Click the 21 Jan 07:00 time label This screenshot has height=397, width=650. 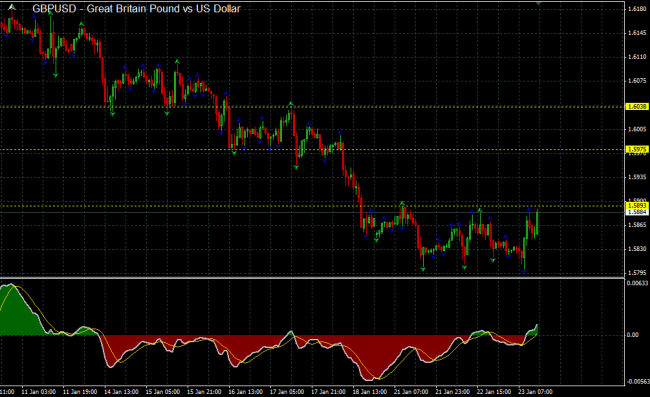(x=411, y=392)
